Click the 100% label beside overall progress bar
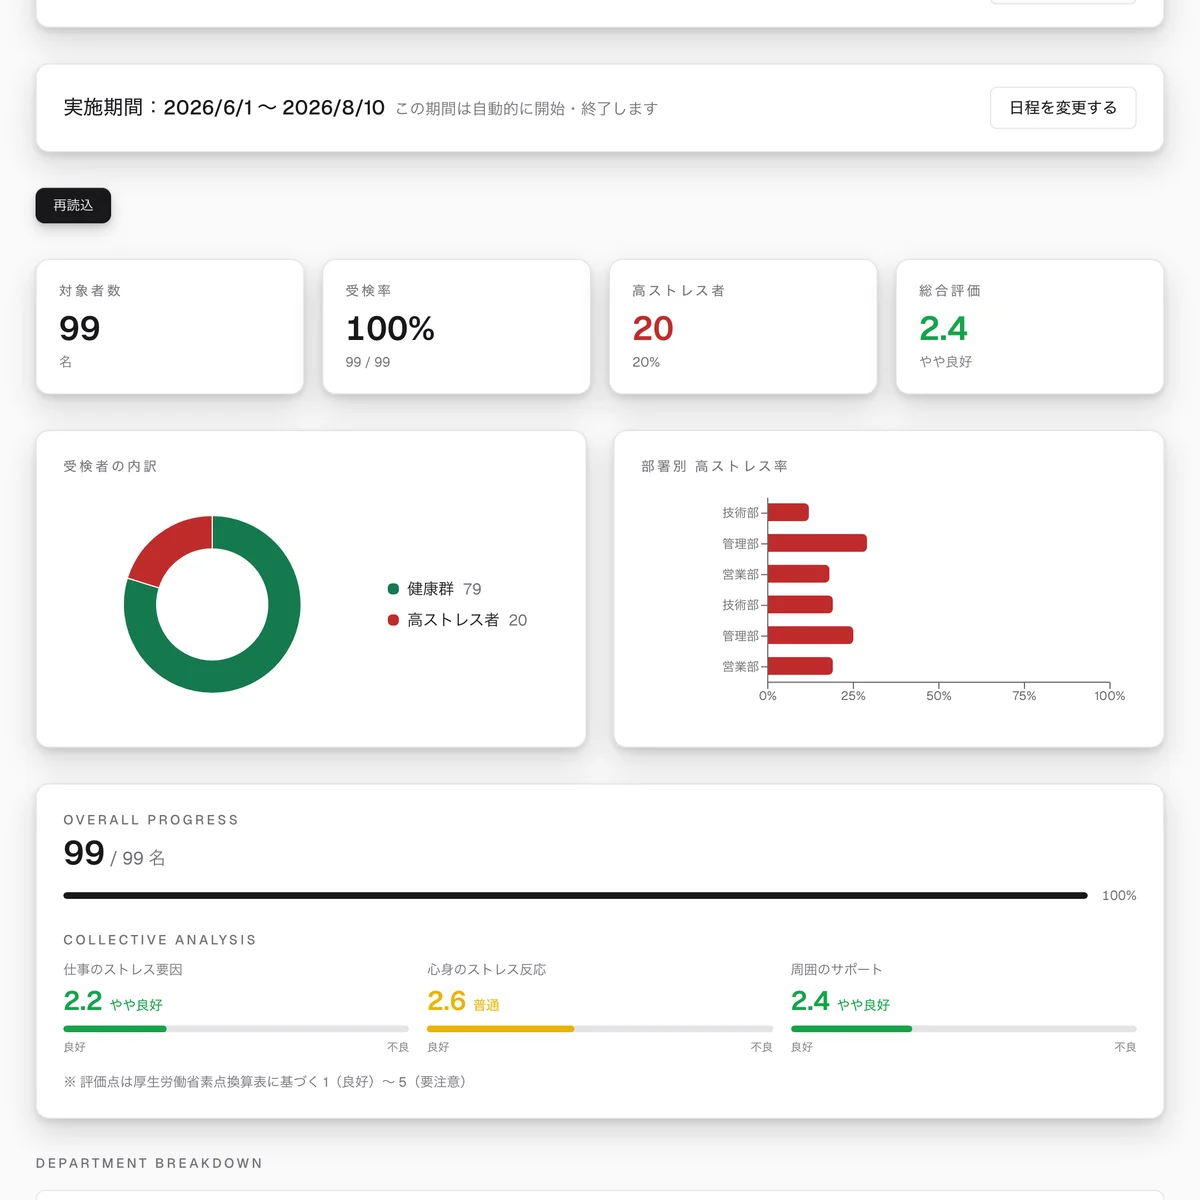Screen dimensions: 1200x1200 tap(1119, 896)
